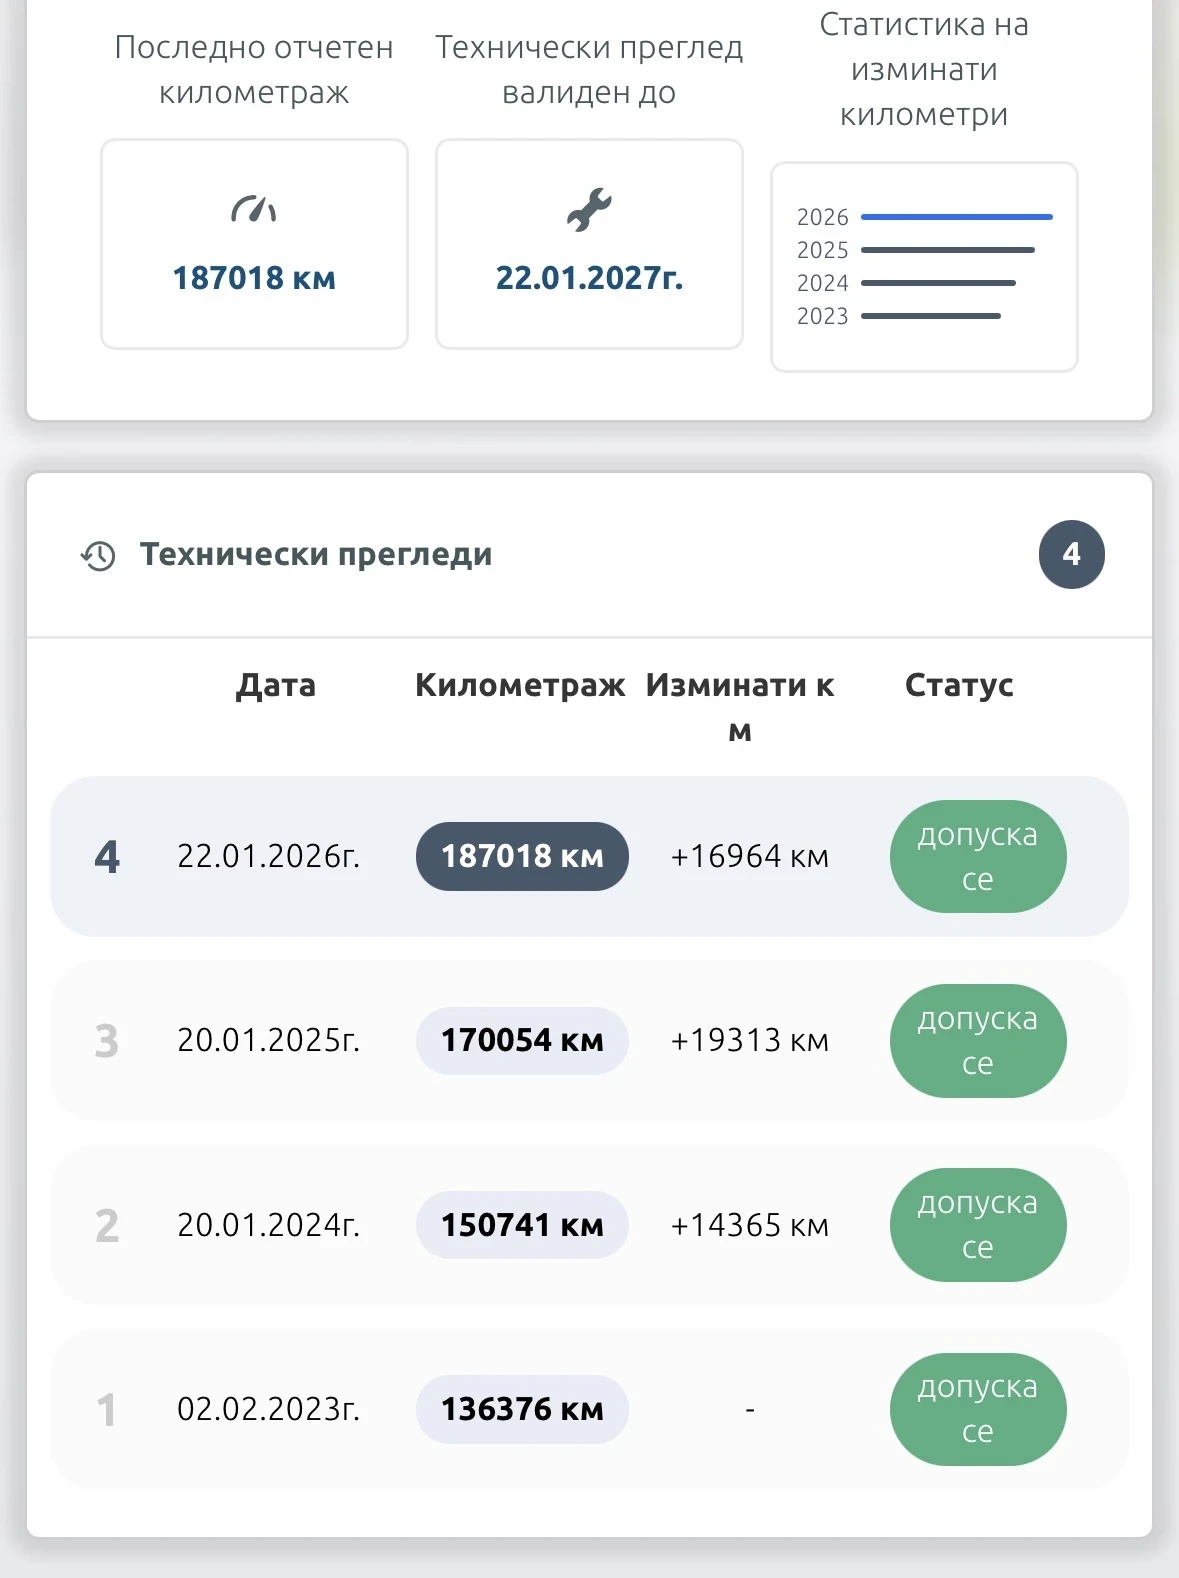This screenshot has width=1179, height=1578.
Task: Click the speedometer icon above 187018 км
Action: click(254, 209)
